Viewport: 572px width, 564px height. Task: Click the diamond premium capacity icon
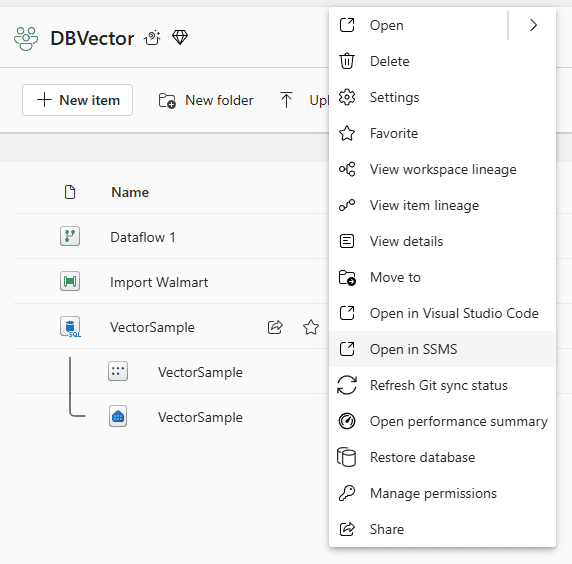tap(180, 37)
